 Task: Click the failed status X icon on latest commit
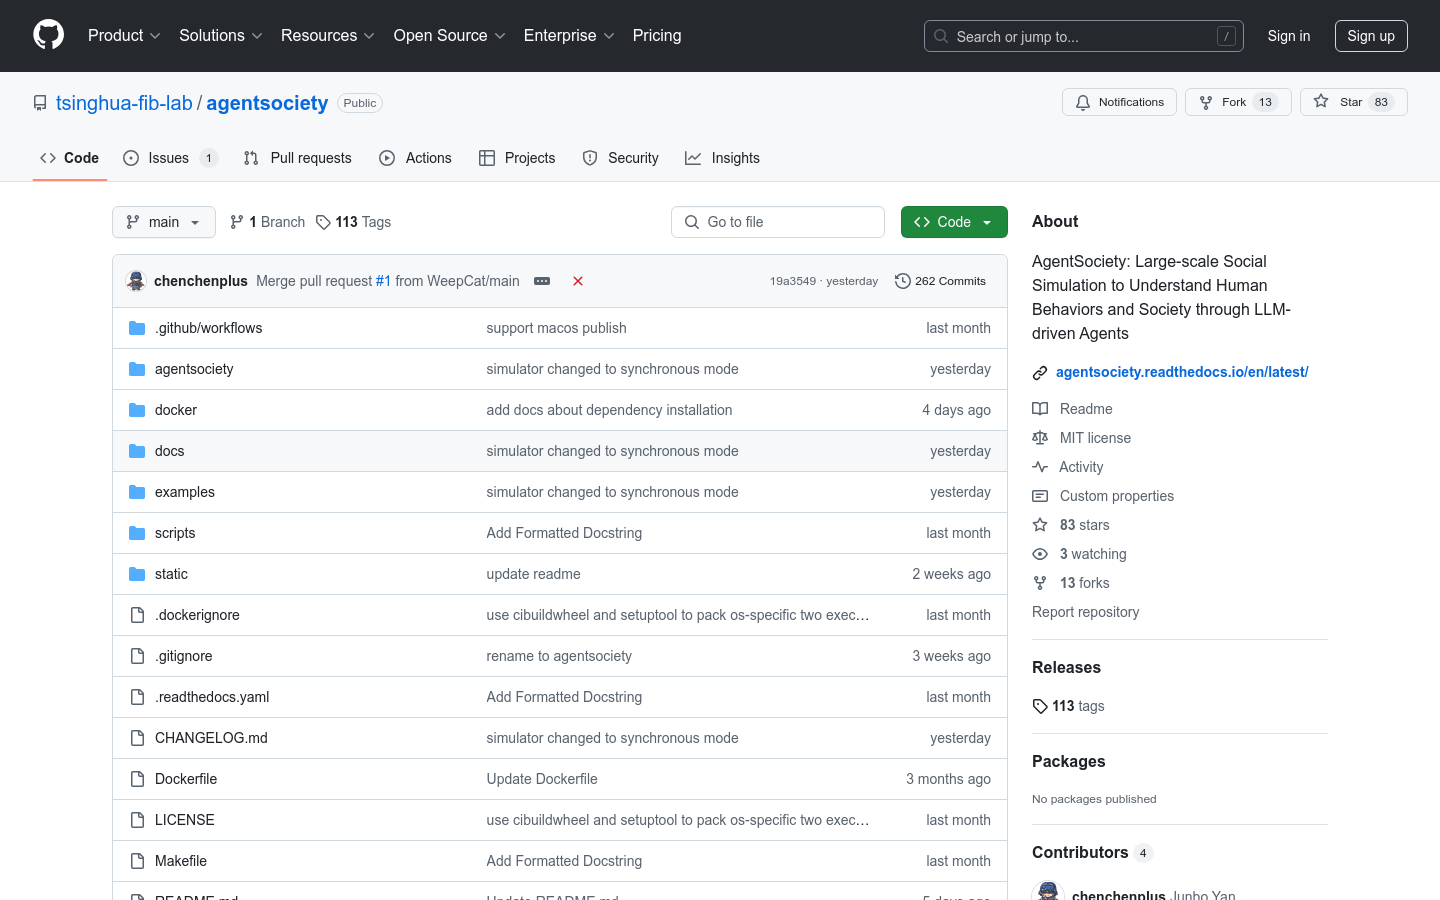578,281
